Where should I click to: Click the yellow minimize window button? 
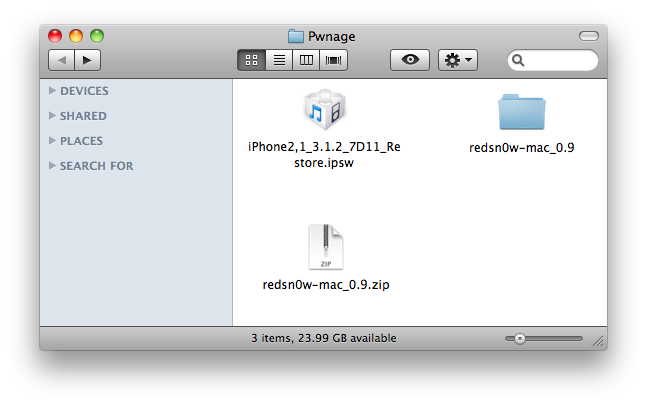click(76, 36)
